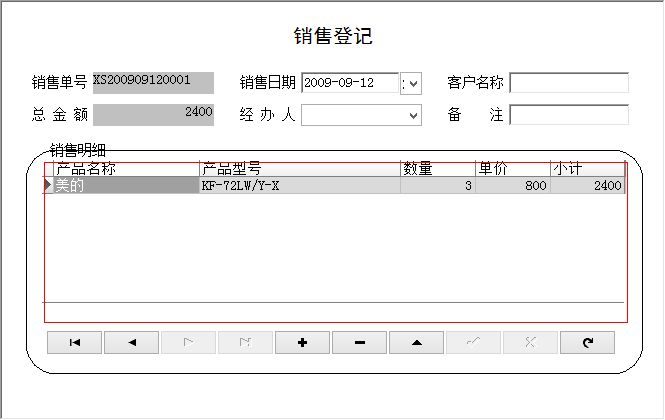The width and height of the screenshot is (665, 420).
Task: Select subtotal cell showing 2400
Action: 588,185
